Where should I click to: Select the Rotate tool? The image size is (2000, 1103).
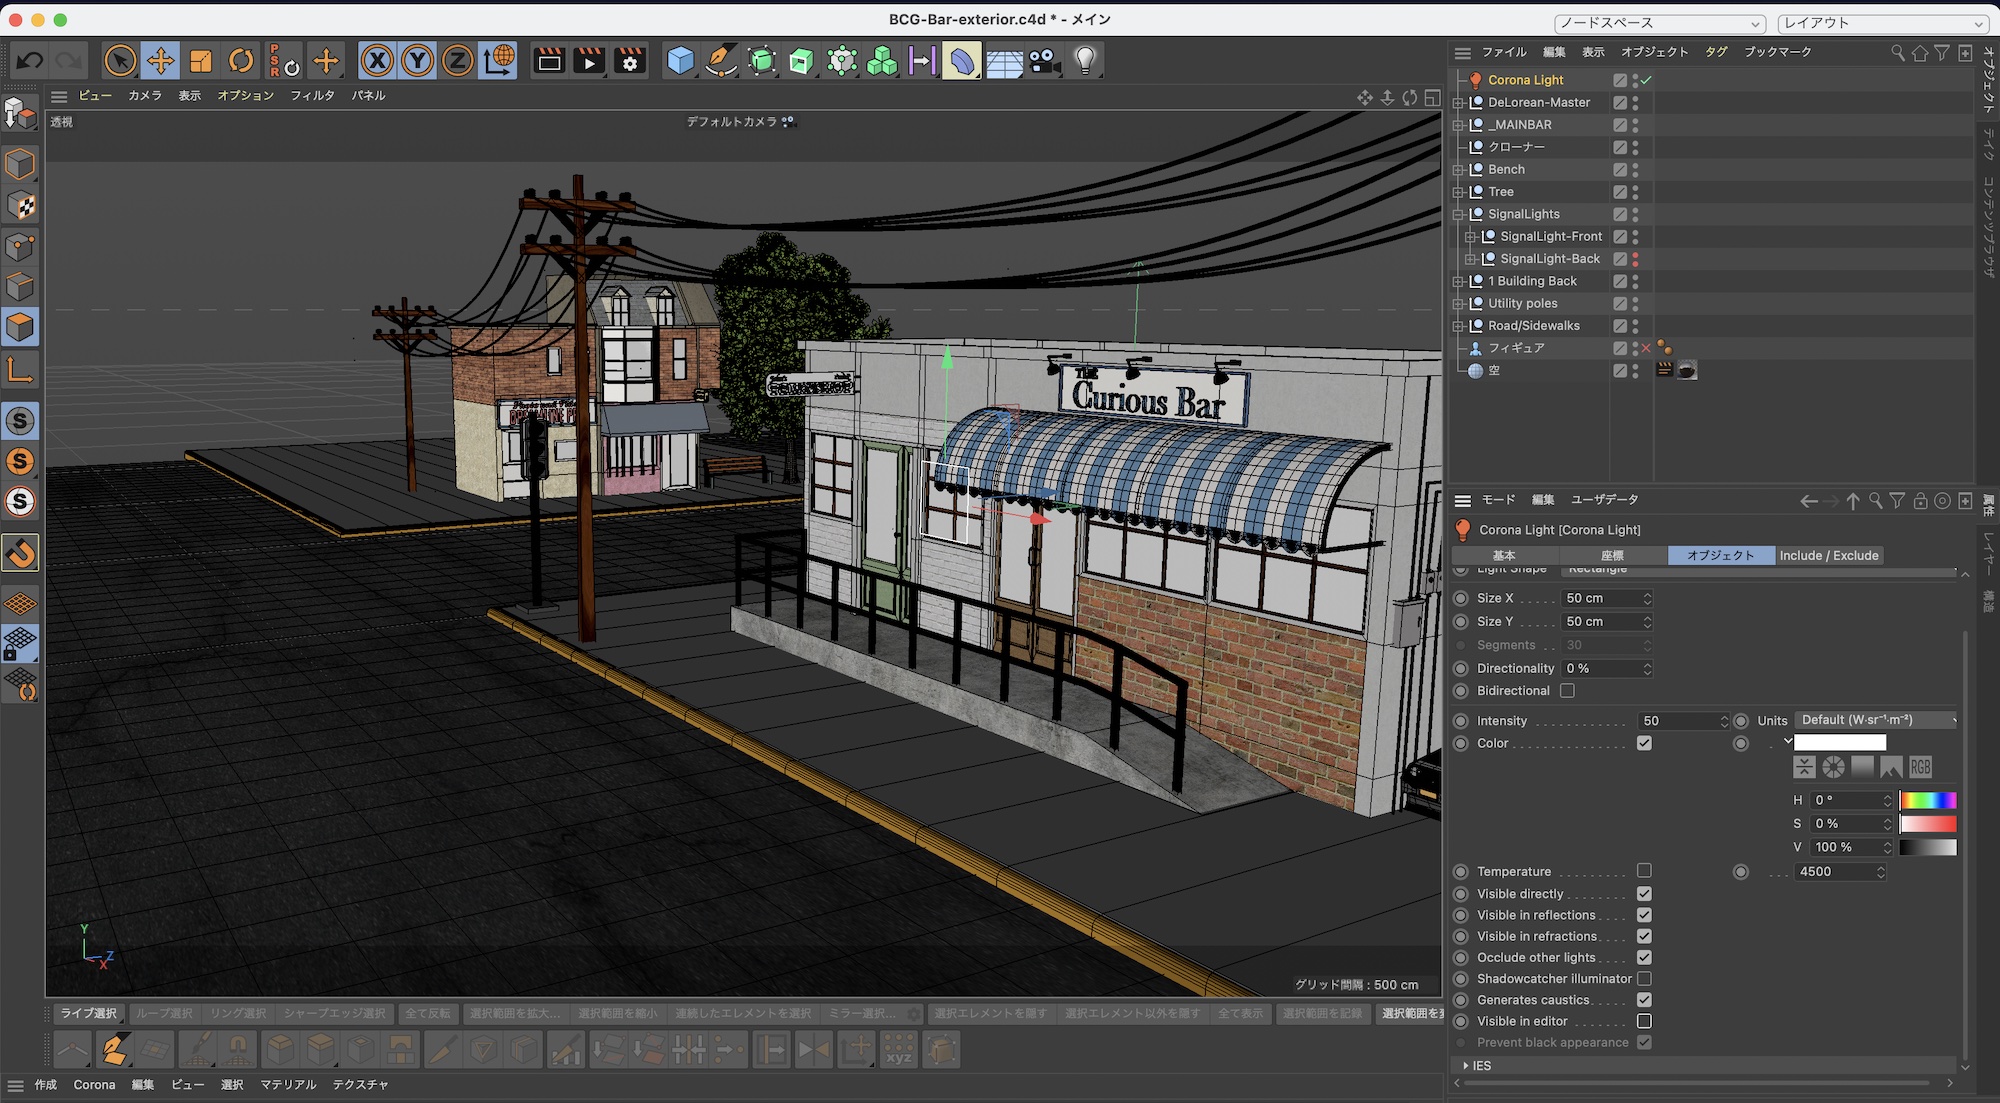coord(241,61)
